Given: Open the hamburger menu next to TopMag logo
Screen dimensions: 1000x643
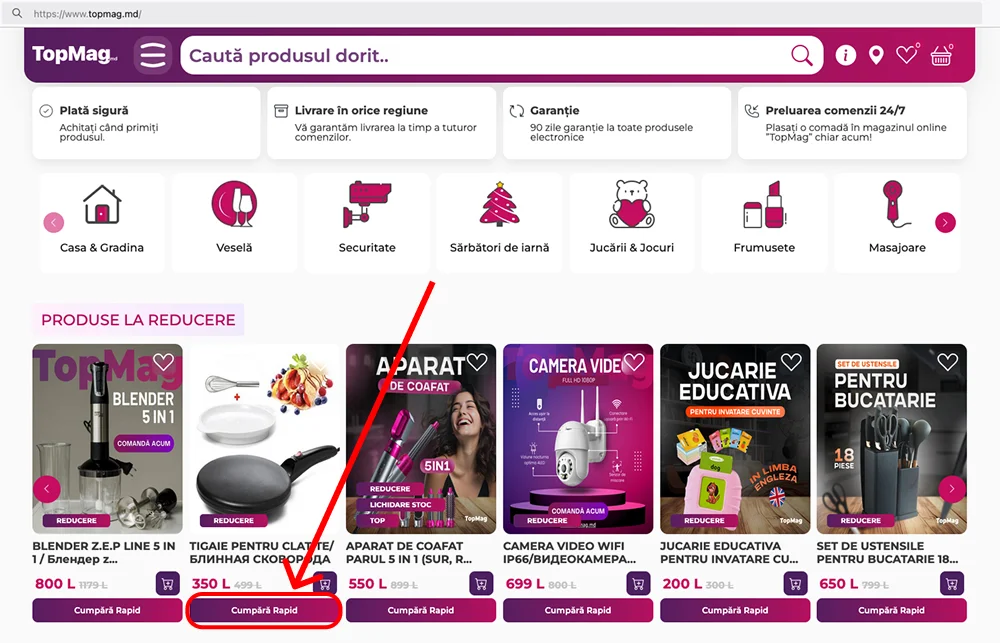Looking at the screenshot, I should click(x=152, y=55).
